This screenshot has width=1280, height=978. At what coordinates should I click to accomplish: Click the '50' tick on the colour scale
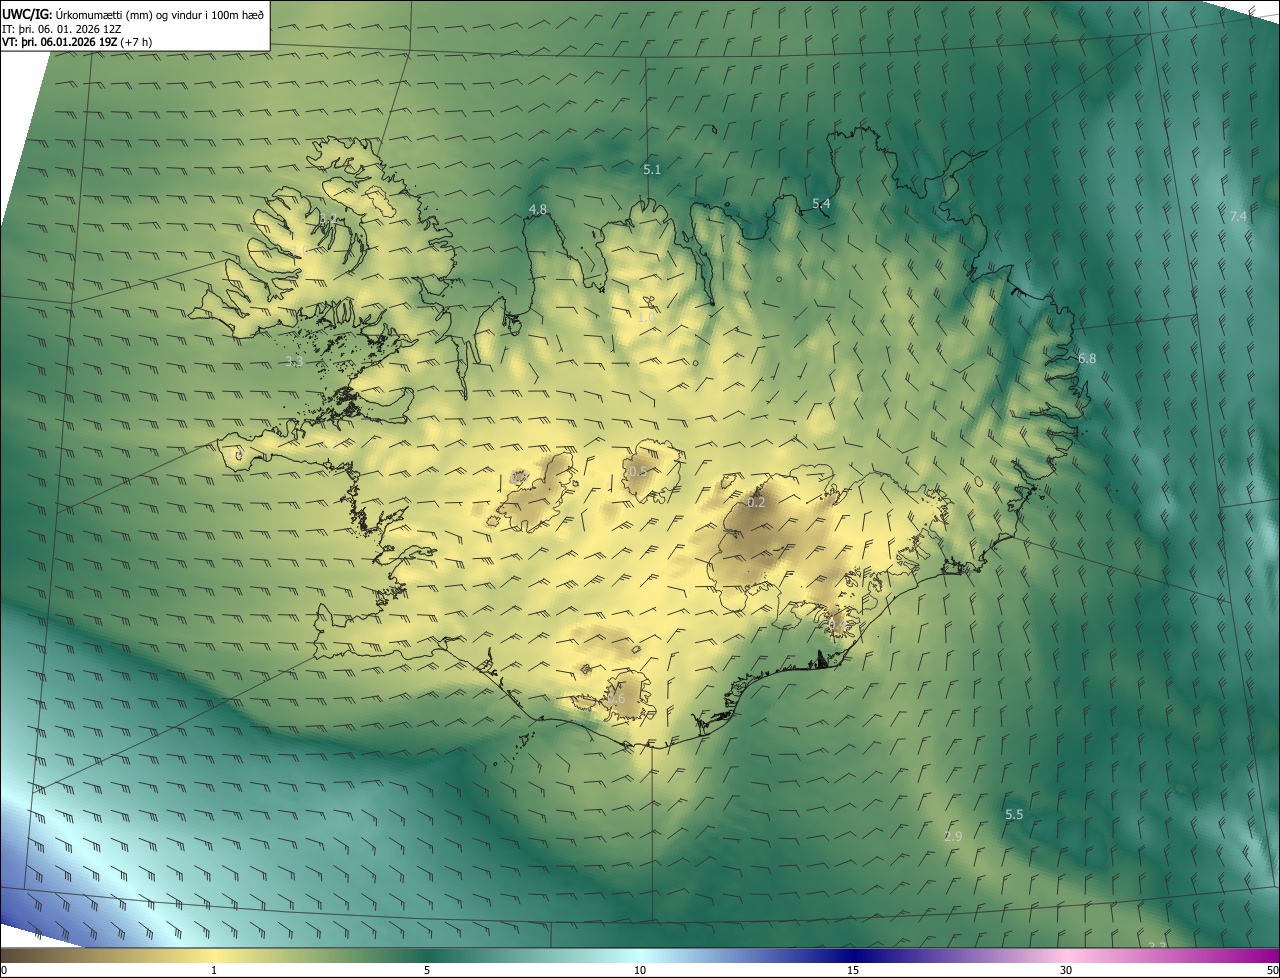point(1272,970)
